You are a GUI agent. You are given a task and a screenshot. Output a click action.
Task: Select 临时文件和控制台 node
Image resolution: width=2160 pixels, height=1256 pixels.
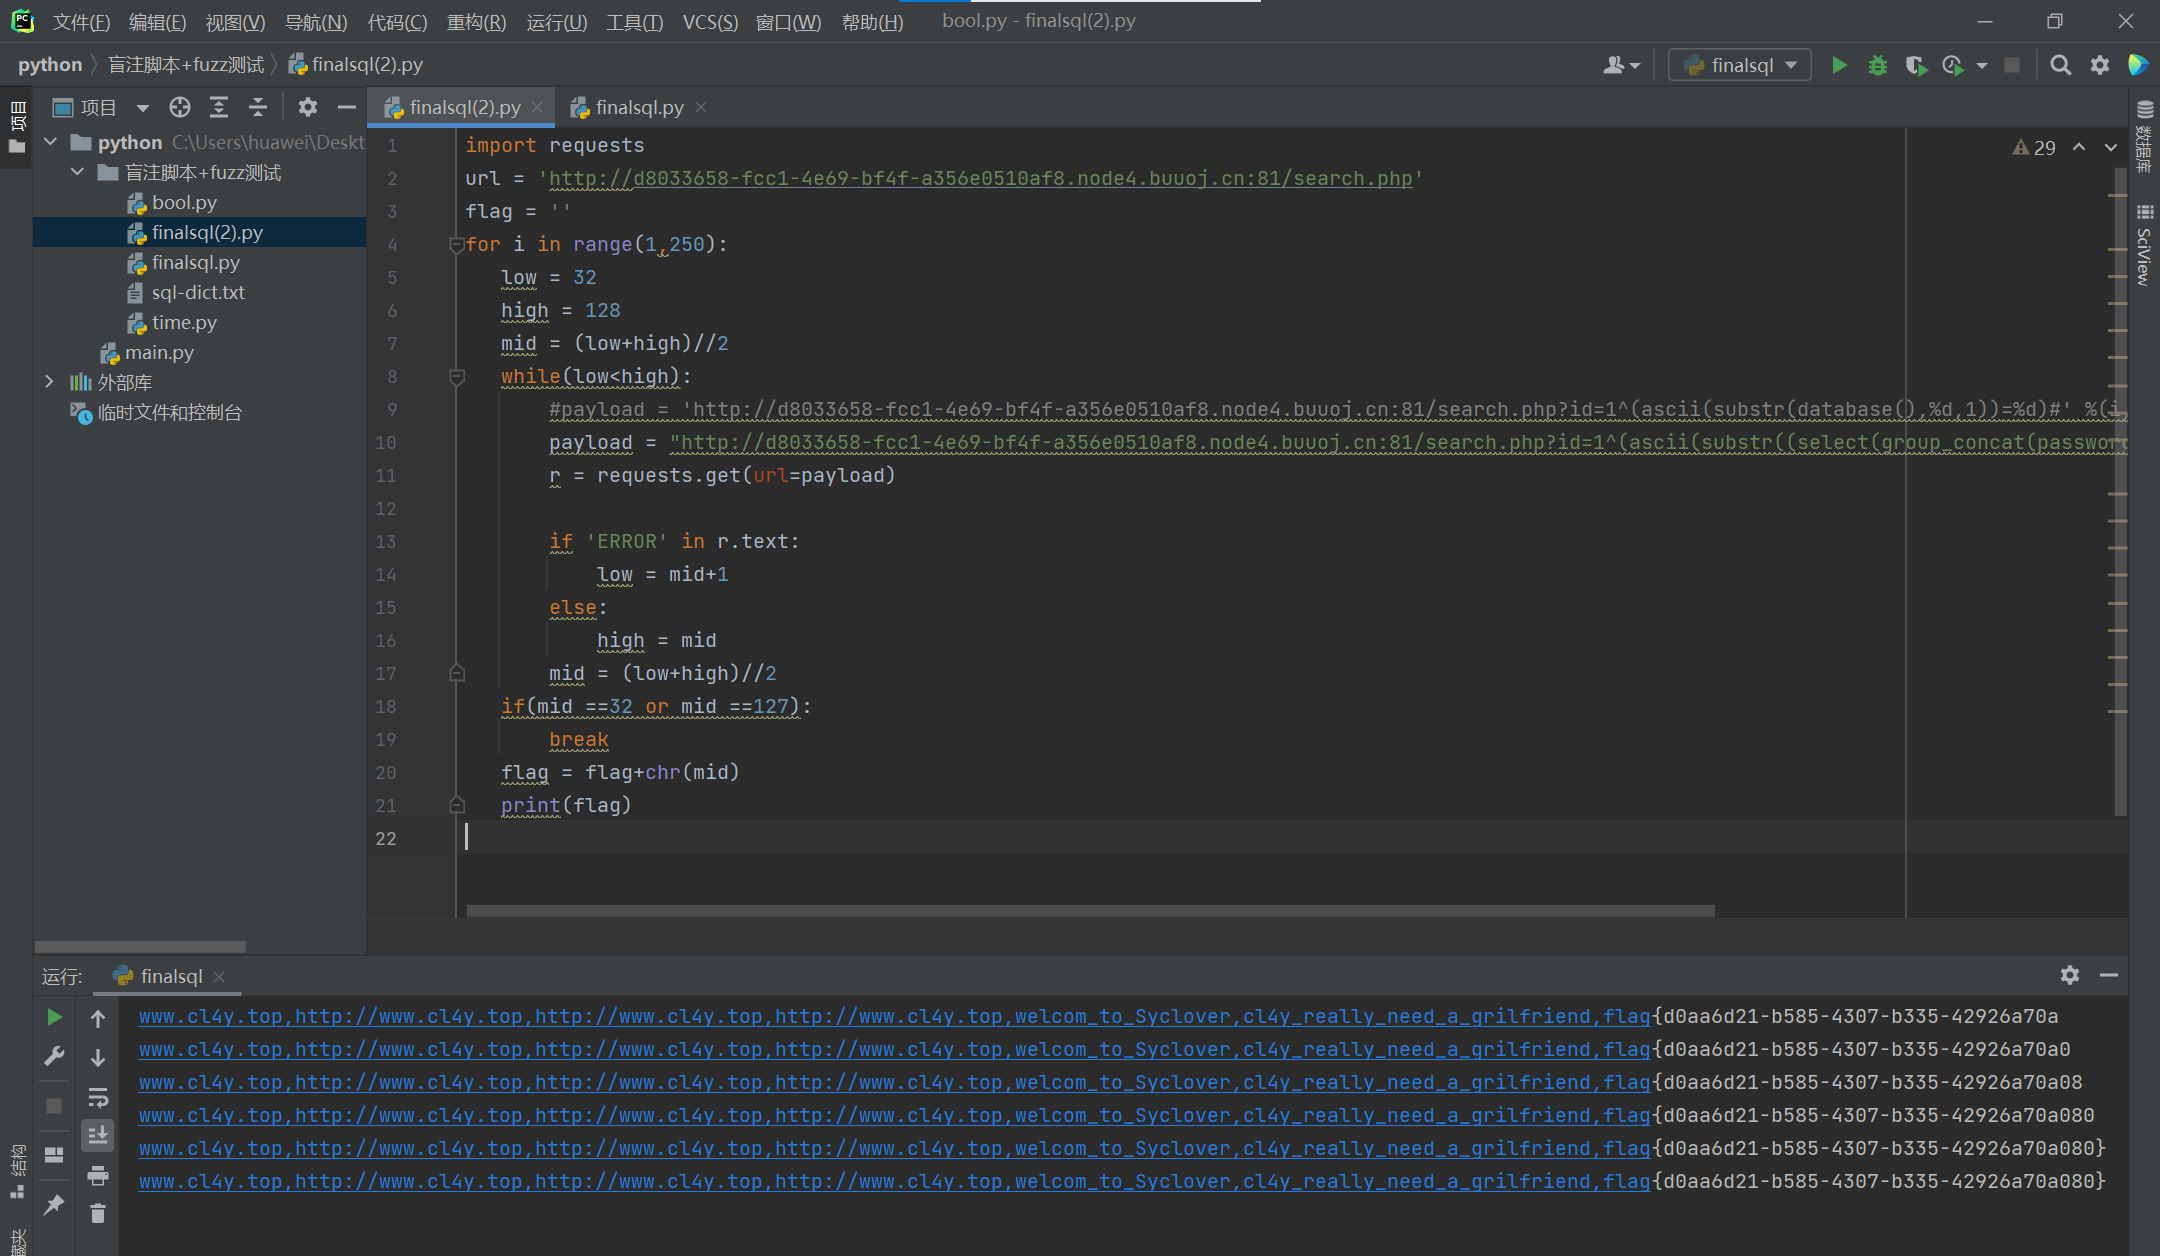pyautogui.click(x=169, y=412)
